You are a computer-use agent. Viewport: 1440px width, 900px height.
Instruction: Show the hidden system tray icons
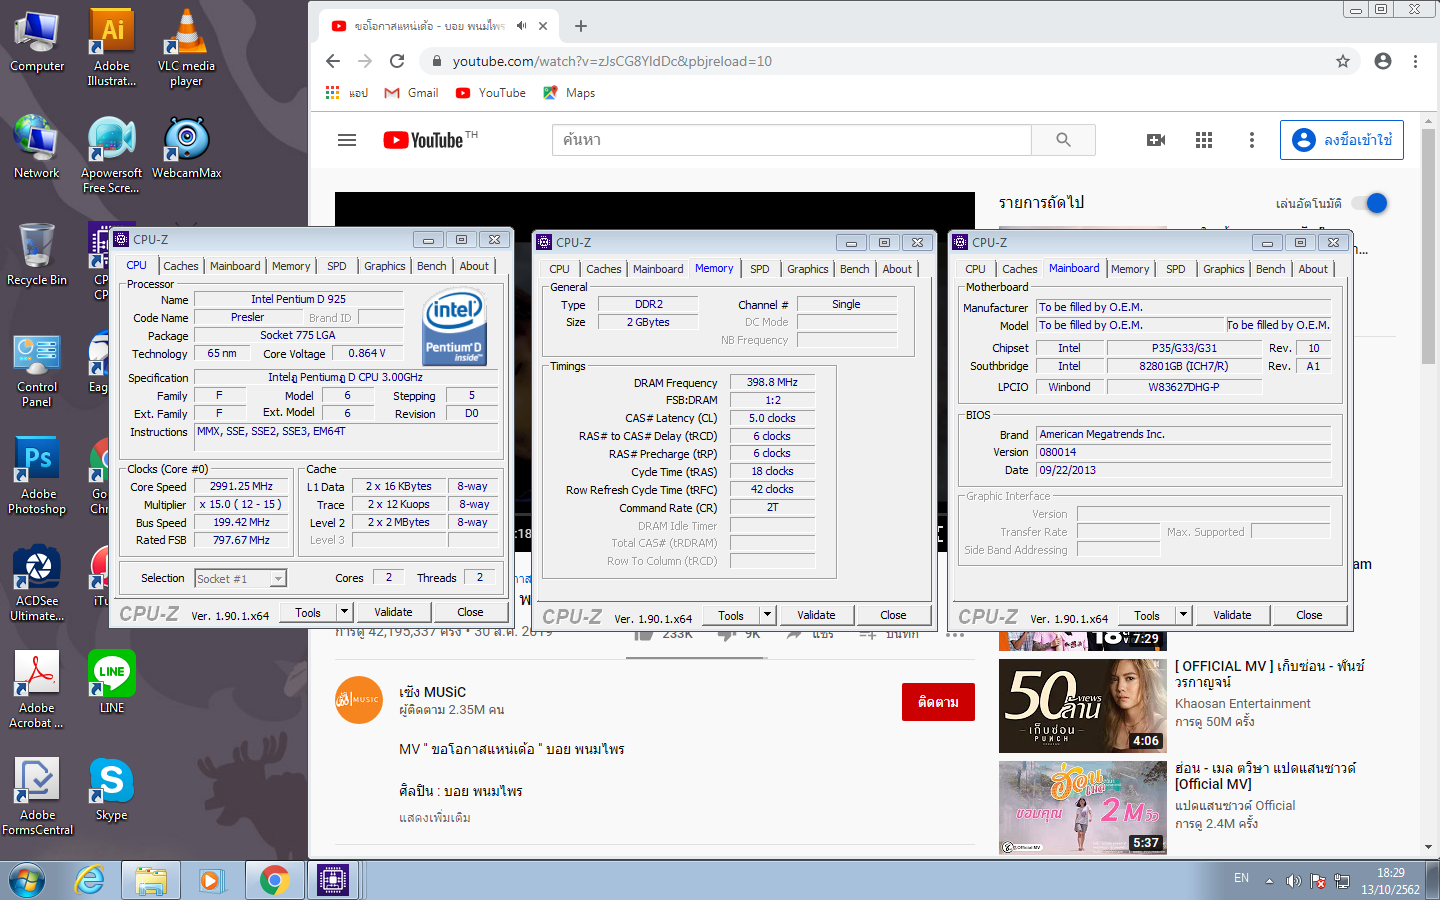point(1269,881)
